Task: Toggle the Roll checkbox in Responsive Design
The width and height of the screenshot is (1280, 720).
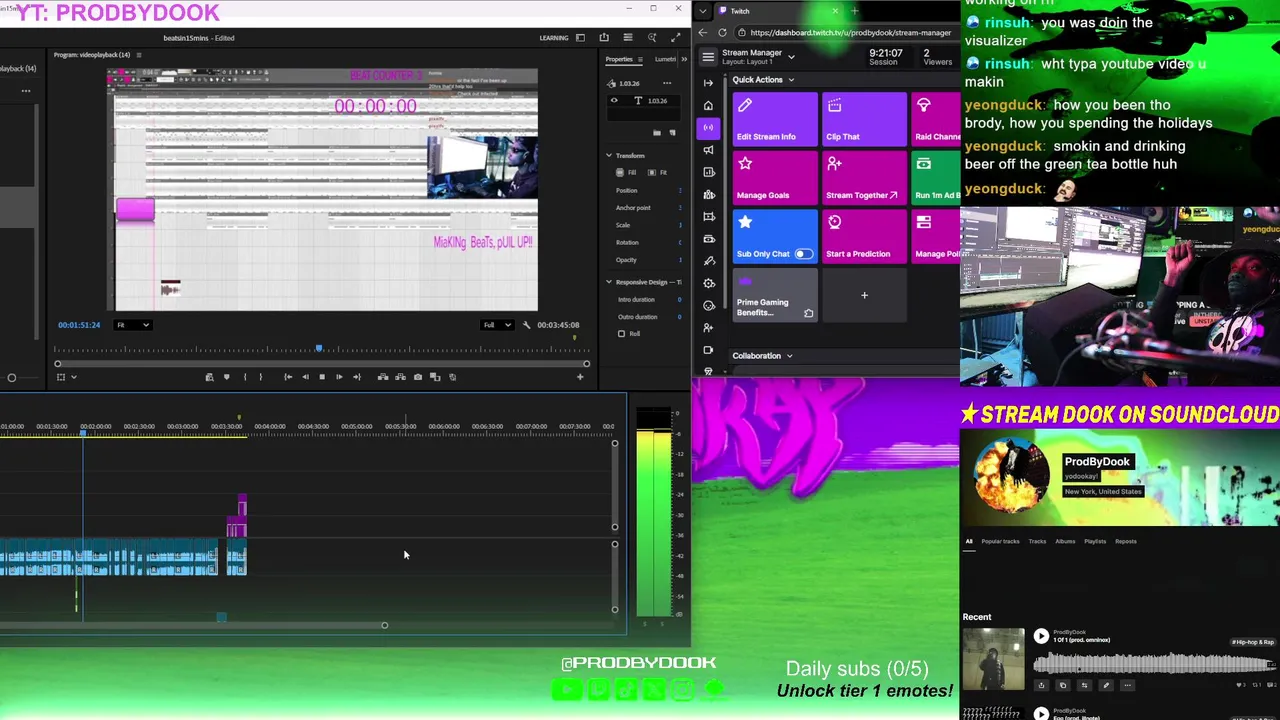Action: coord(621,334)
